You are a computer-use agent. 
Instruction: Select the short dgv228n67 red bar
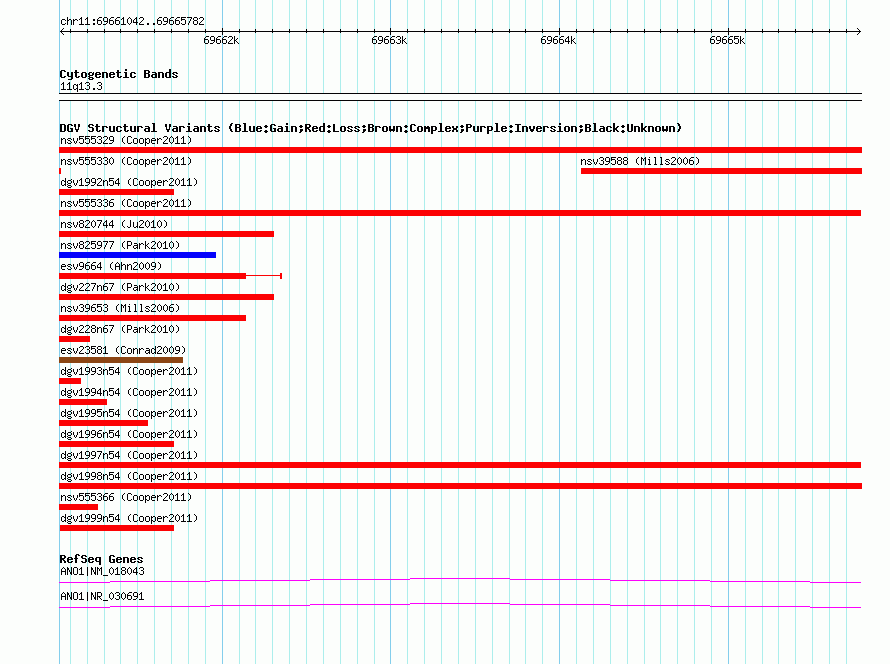click(74, 339)
